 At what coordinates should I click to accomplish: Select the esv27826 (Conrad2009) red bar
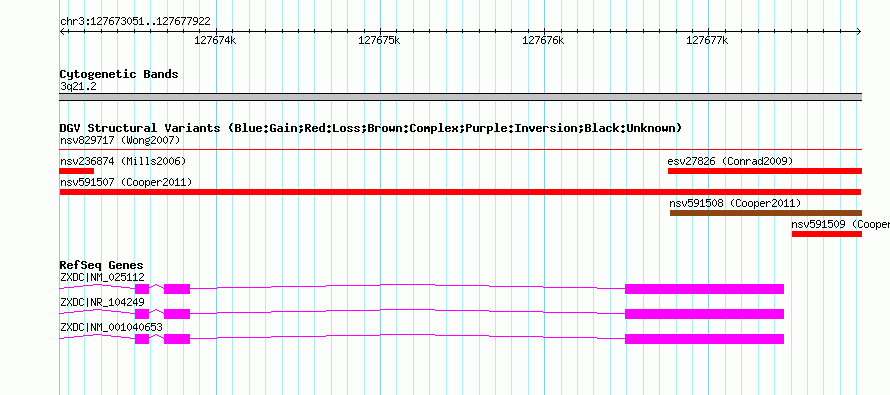click(x=765, y=171)
